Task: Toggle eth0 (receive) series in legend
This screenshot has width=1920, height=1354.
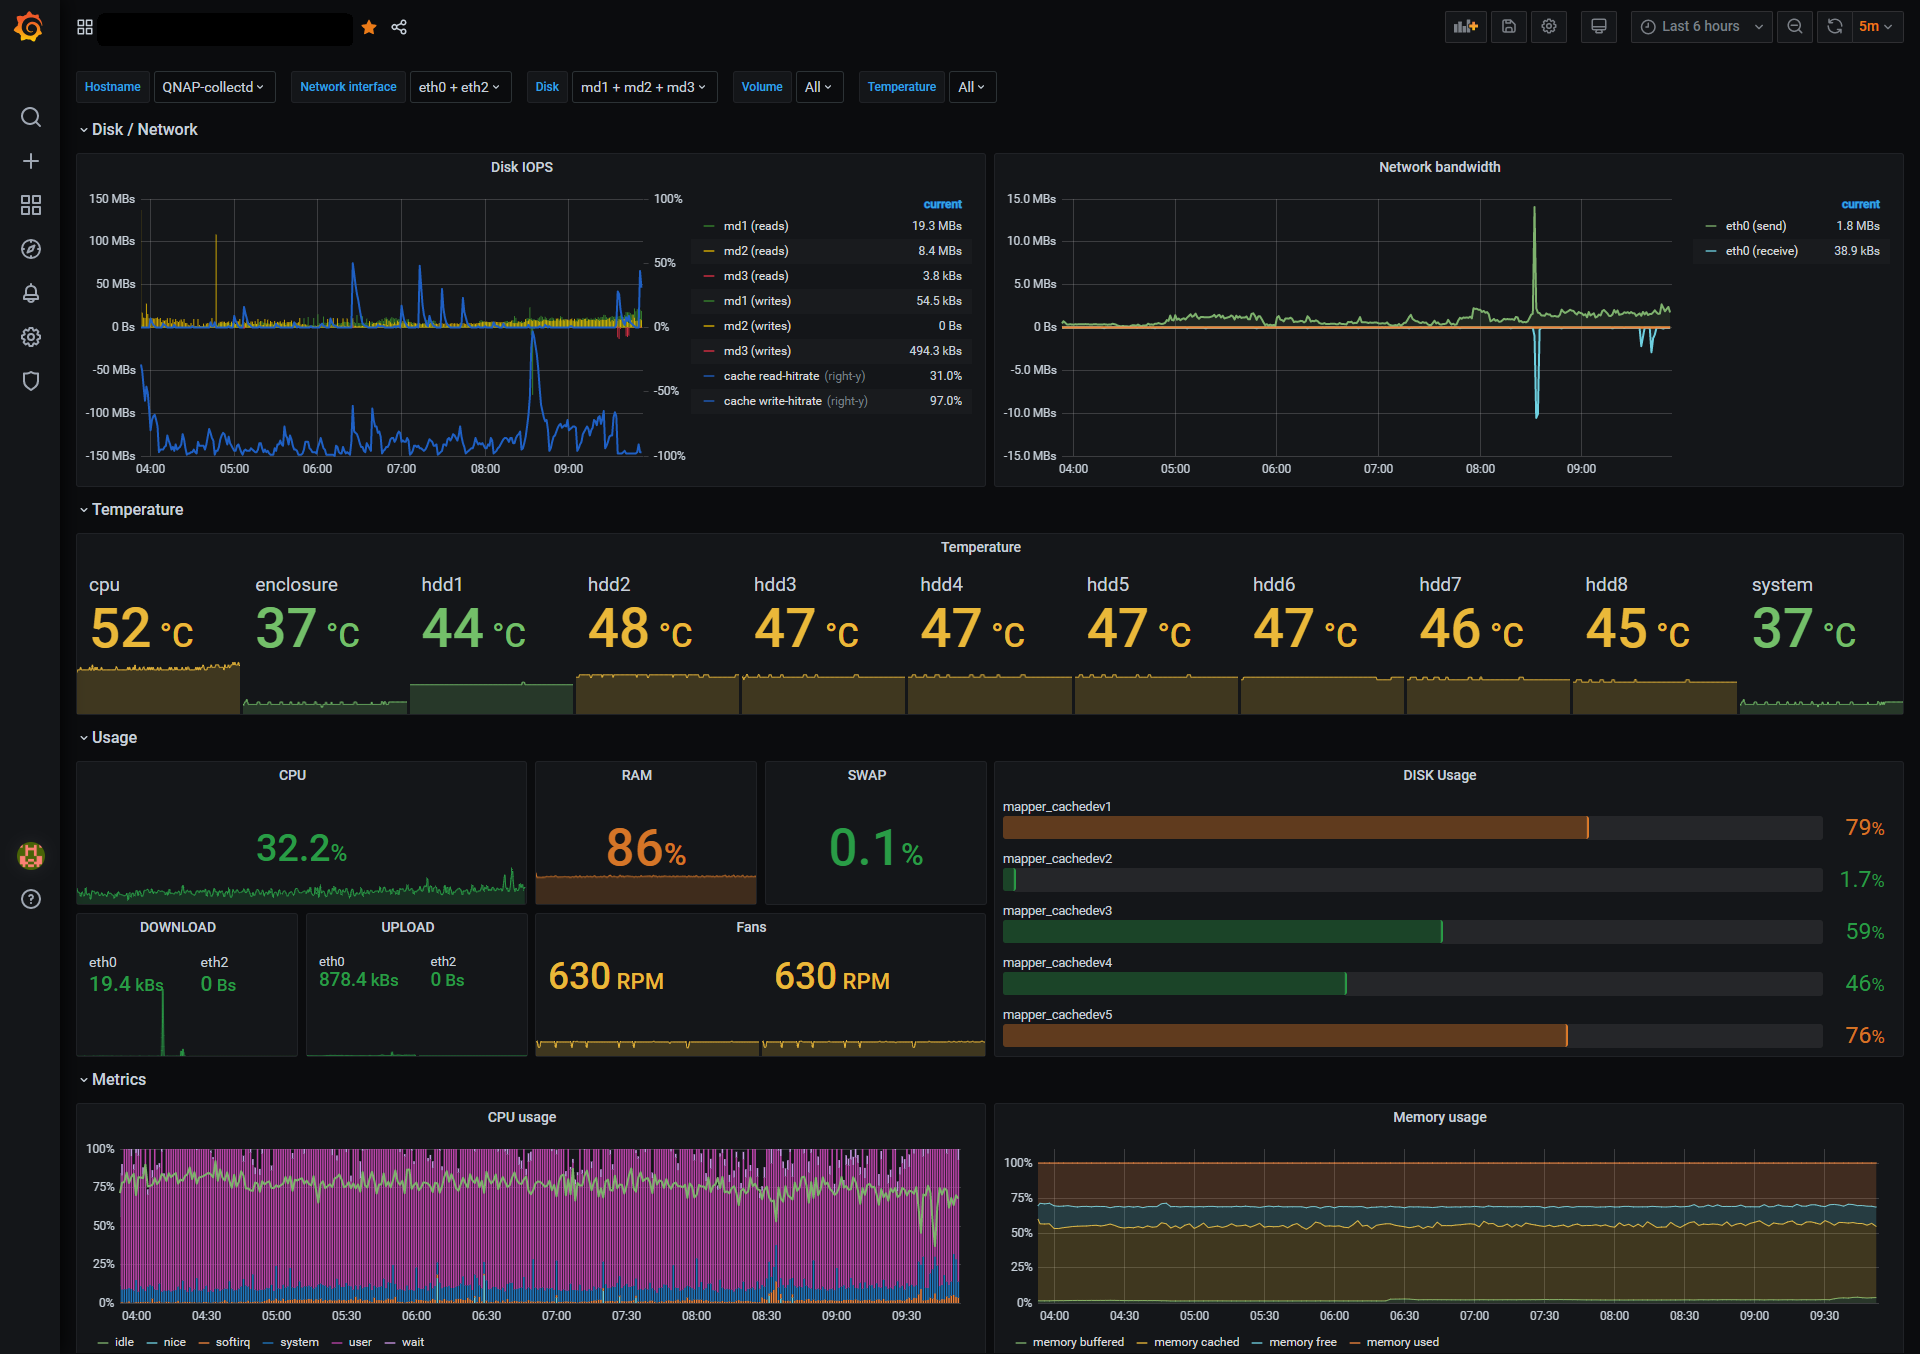Action: click(1760, 251)
